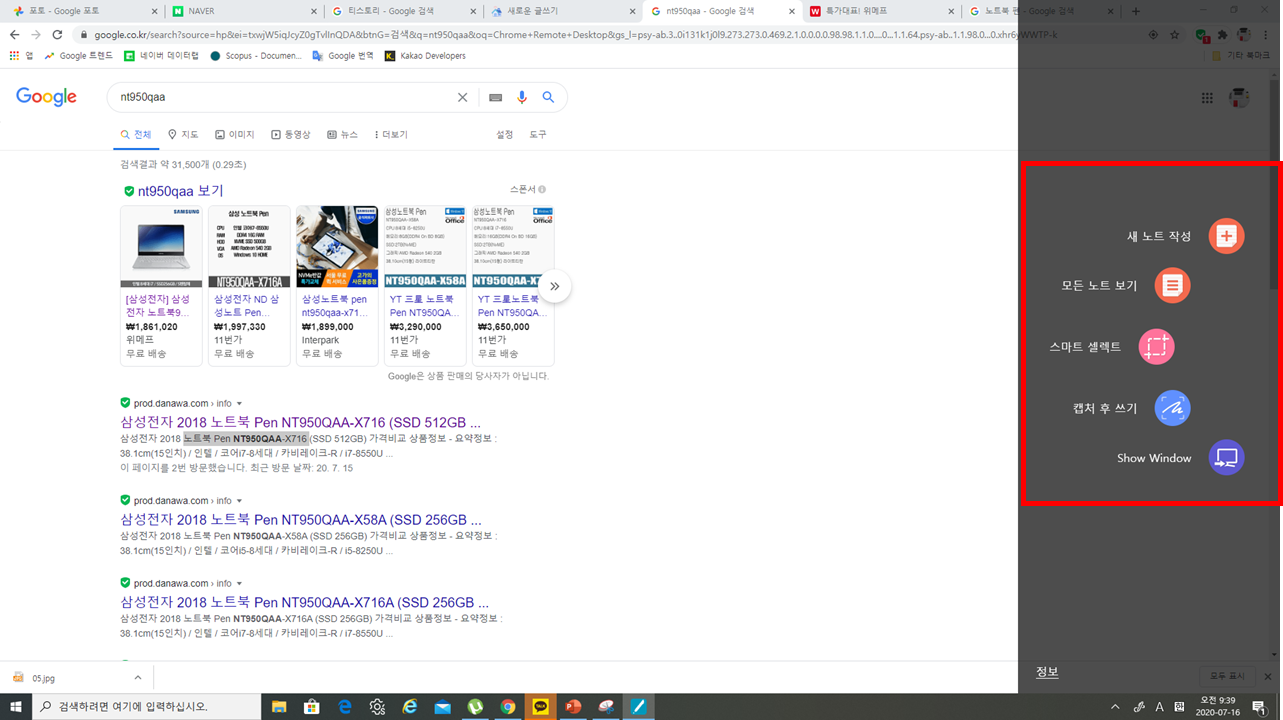Select the 이미지 search tab

click(x=235, y=134)
